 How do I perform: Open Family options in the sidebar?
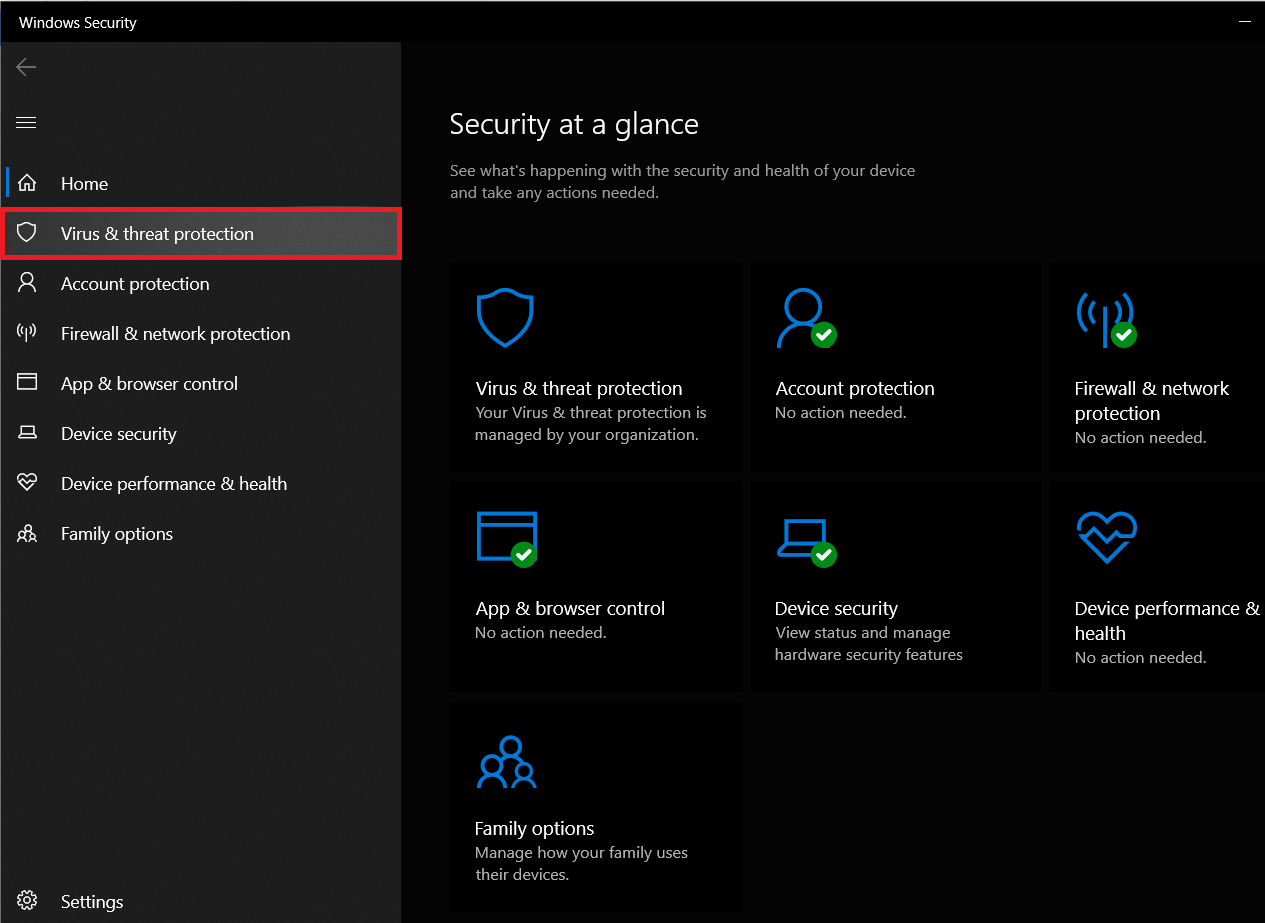tap(201, 534)
